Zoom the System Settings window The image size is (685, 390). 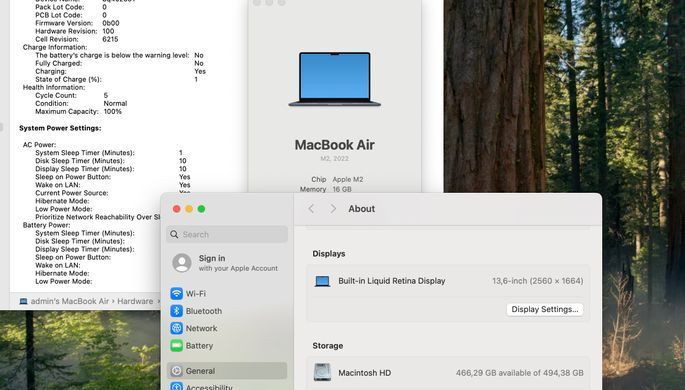[x=201, y=209]
